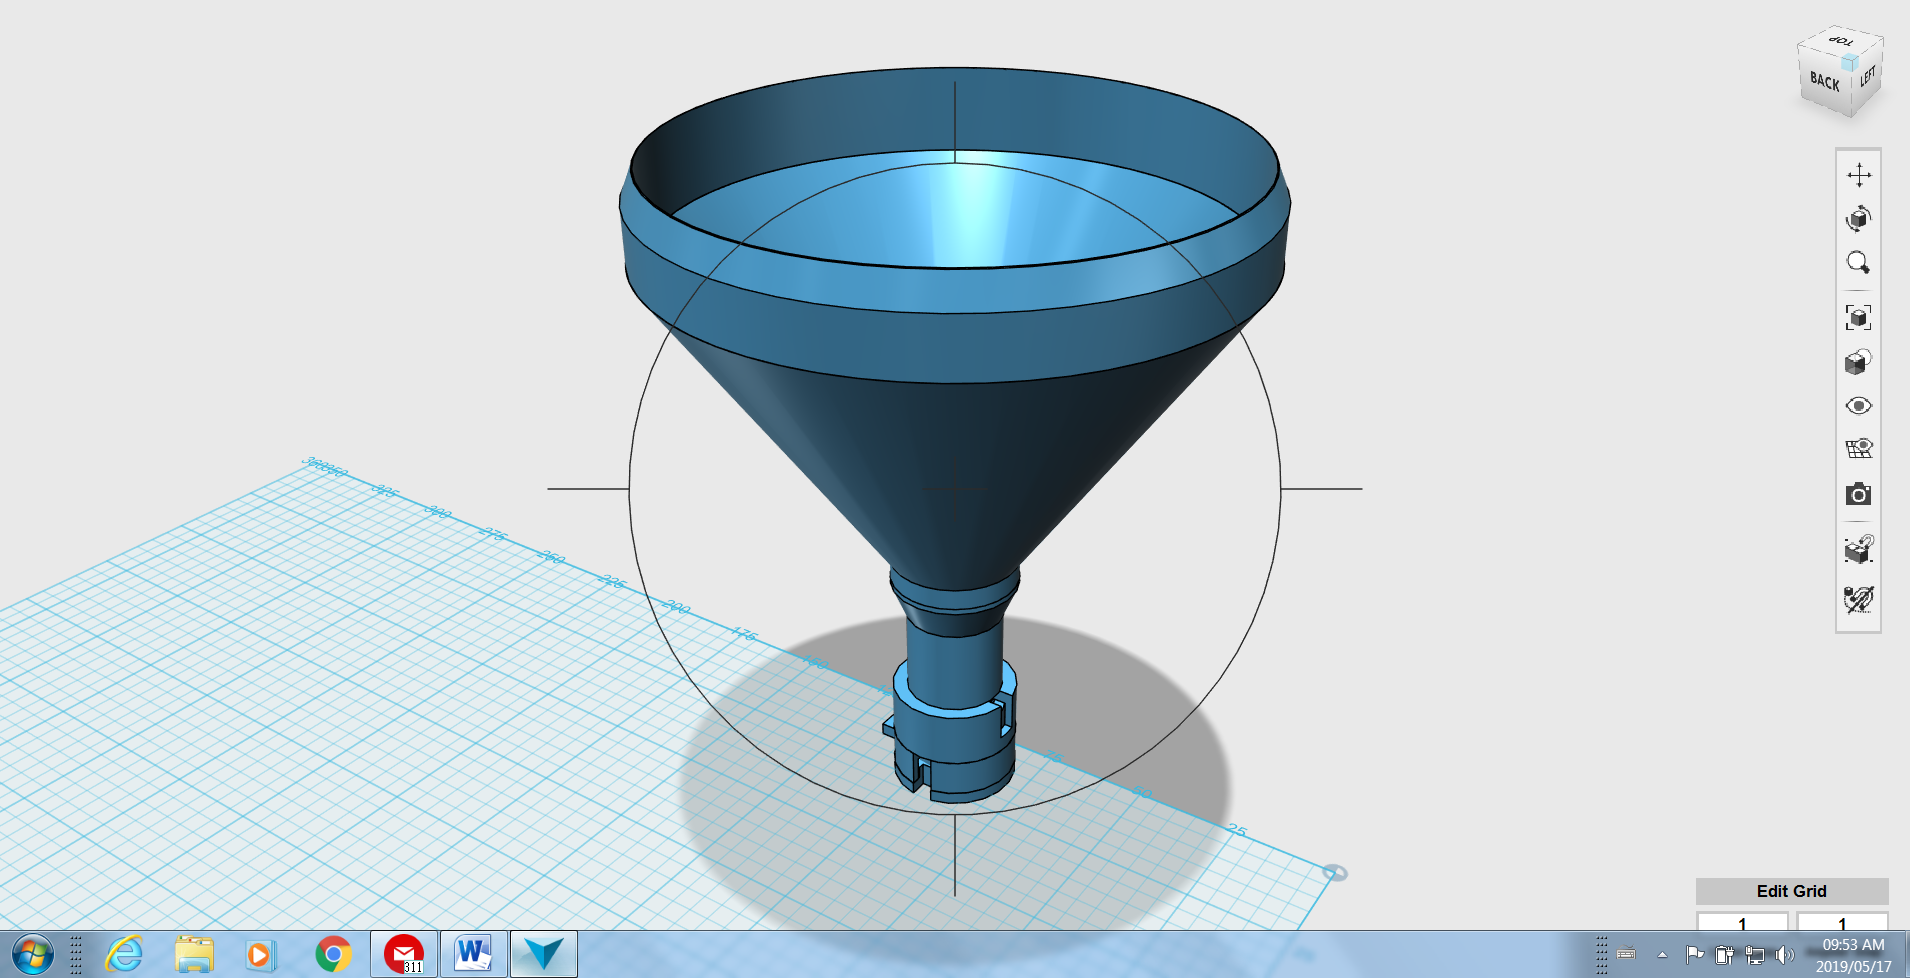The image size is (1910, 978).
Task: Click the snap magnet icon
Action: (1858, 548)
